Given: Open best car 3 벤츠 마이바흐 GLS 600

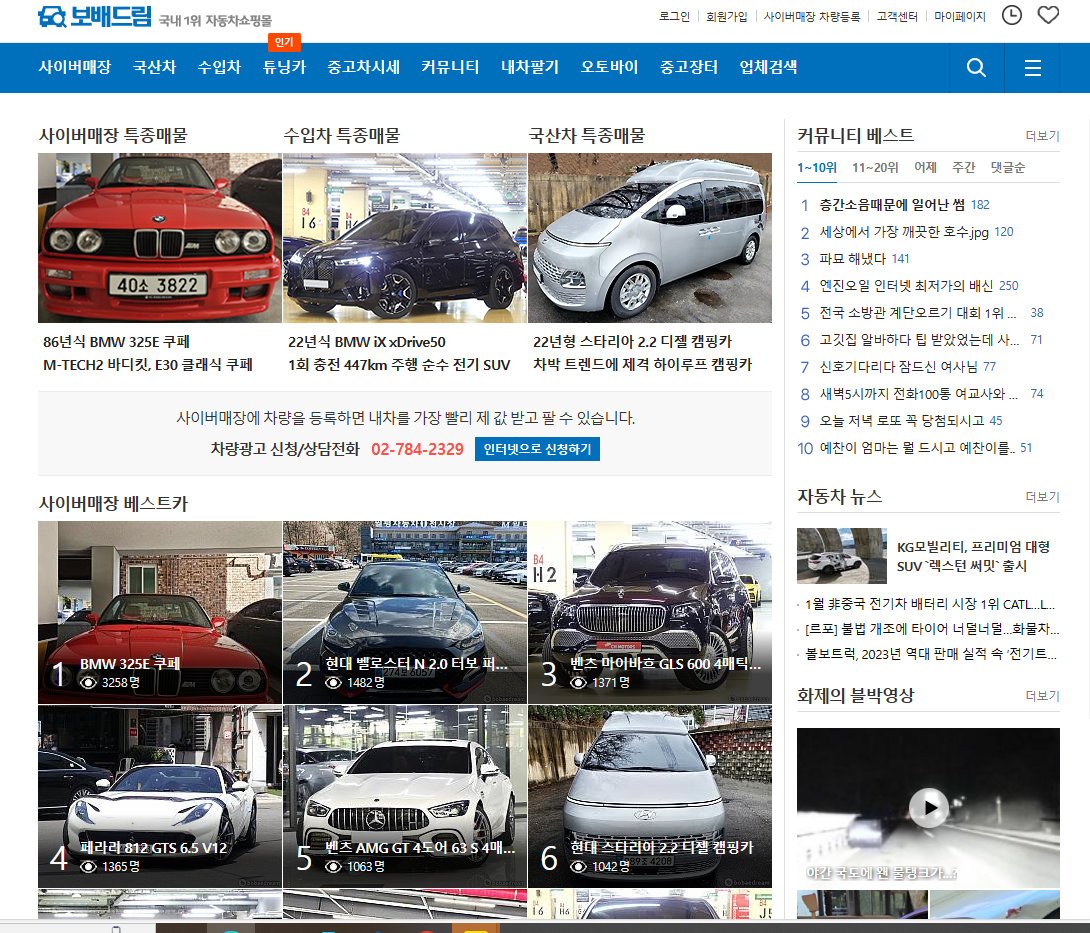Looking at the screenshot, I should point(650,612).
